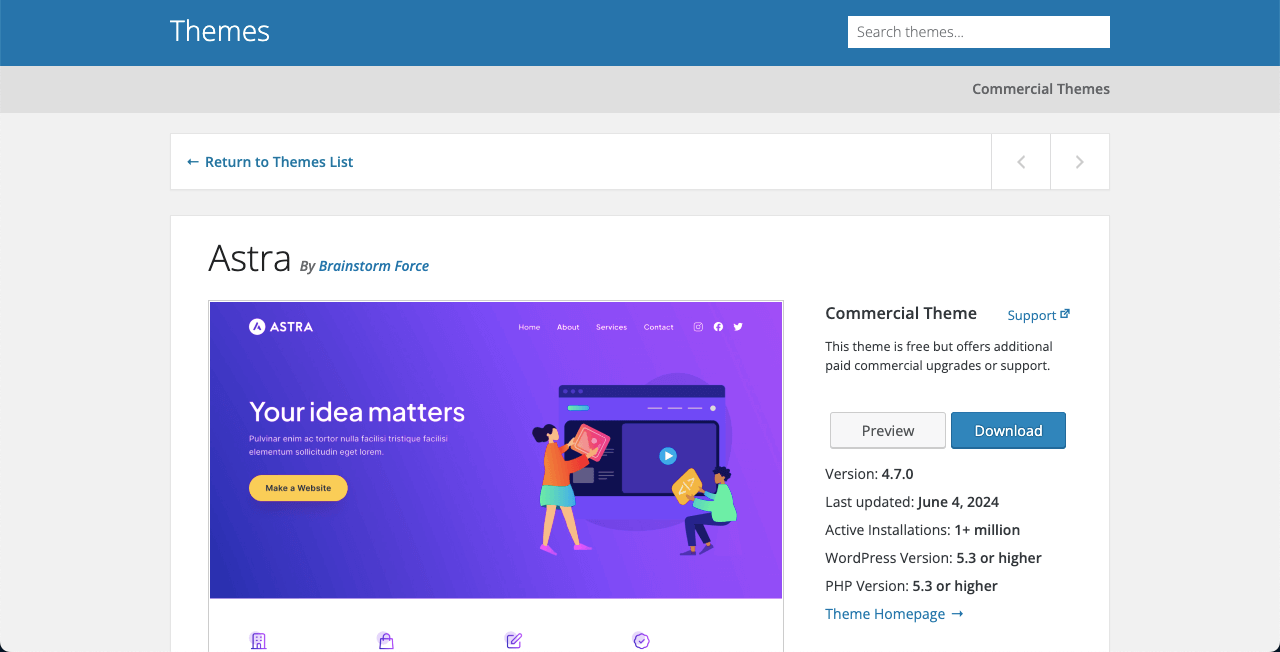Click Home in preview navigation
Viewport: 1280px width, 652px height.
pyautogui.click(x=529, y=327)
